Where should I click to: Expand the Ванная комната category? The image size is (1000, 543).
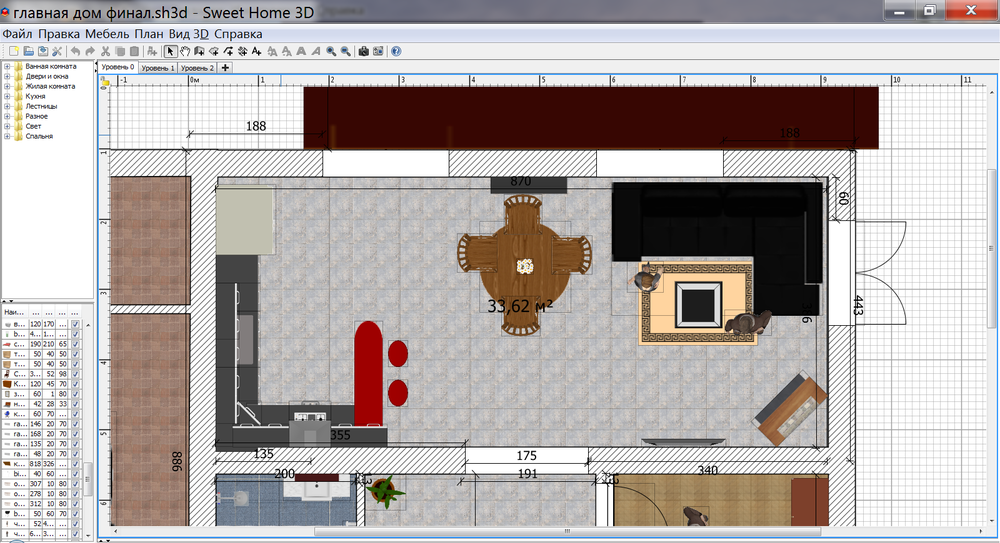tap(7, 67)
